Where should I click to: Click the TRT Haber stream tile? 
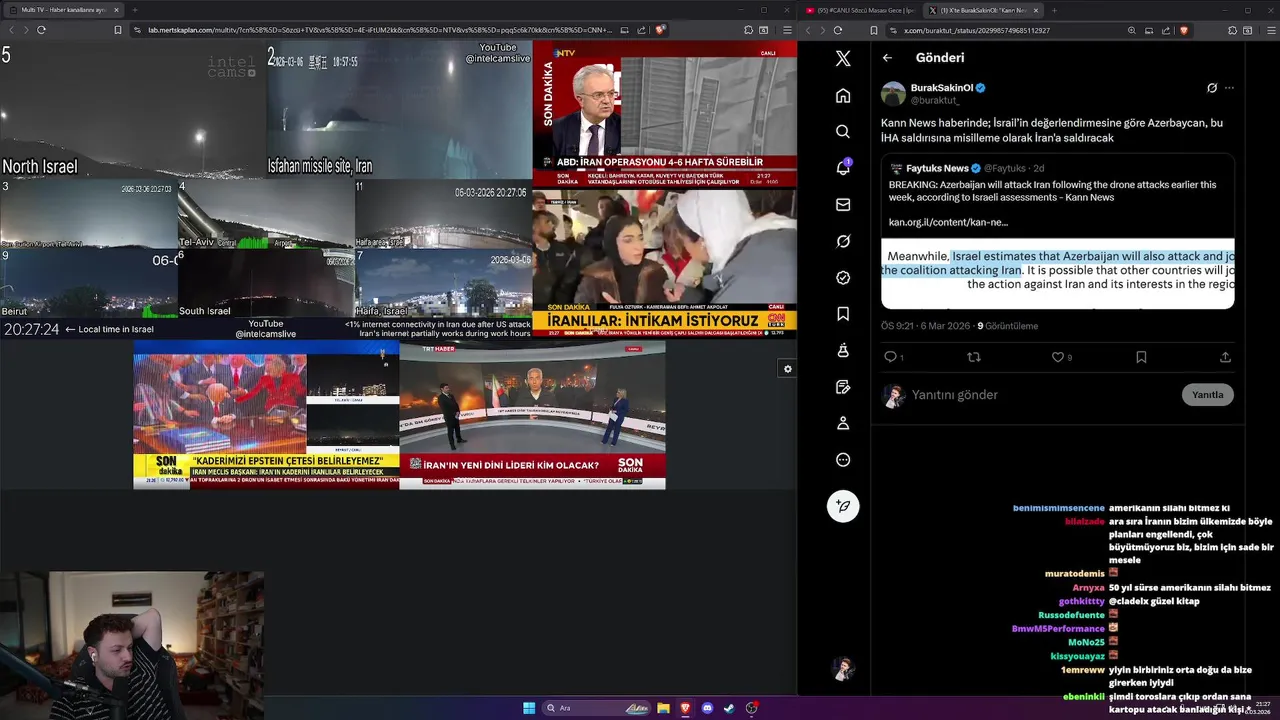(532, 415)
